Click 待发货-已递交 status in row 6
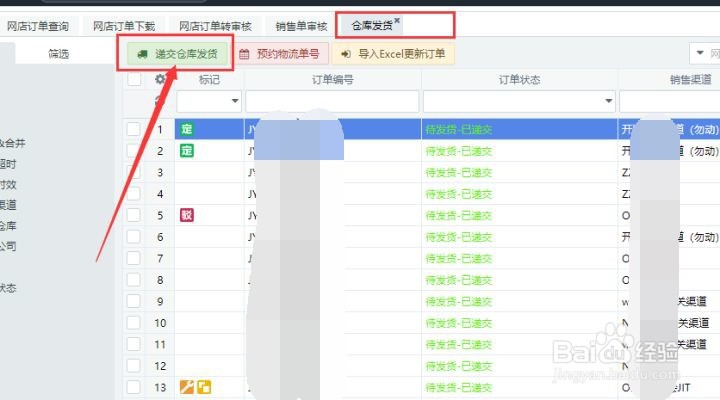Image resolution: width=720 pixels, height=400 pixels. pyautogui.click(x=458, y=237)
